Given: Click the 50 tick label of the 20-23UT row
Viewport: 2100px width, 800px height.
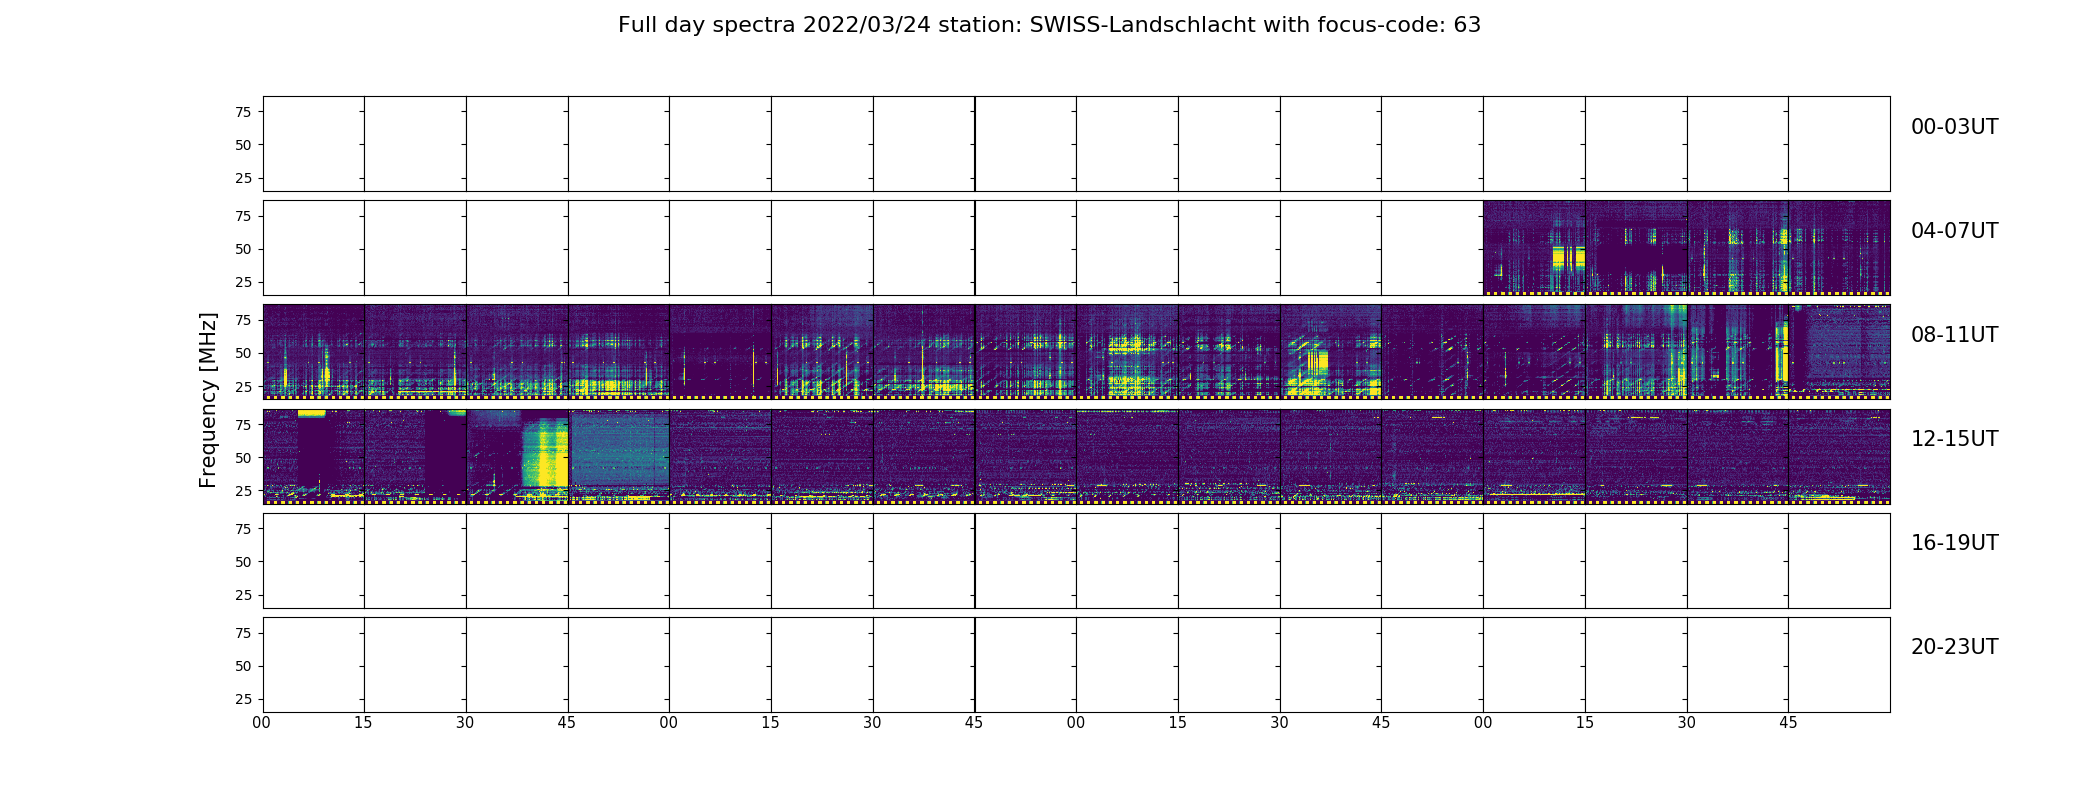Looking at the screenshot, I should [243, 666].
